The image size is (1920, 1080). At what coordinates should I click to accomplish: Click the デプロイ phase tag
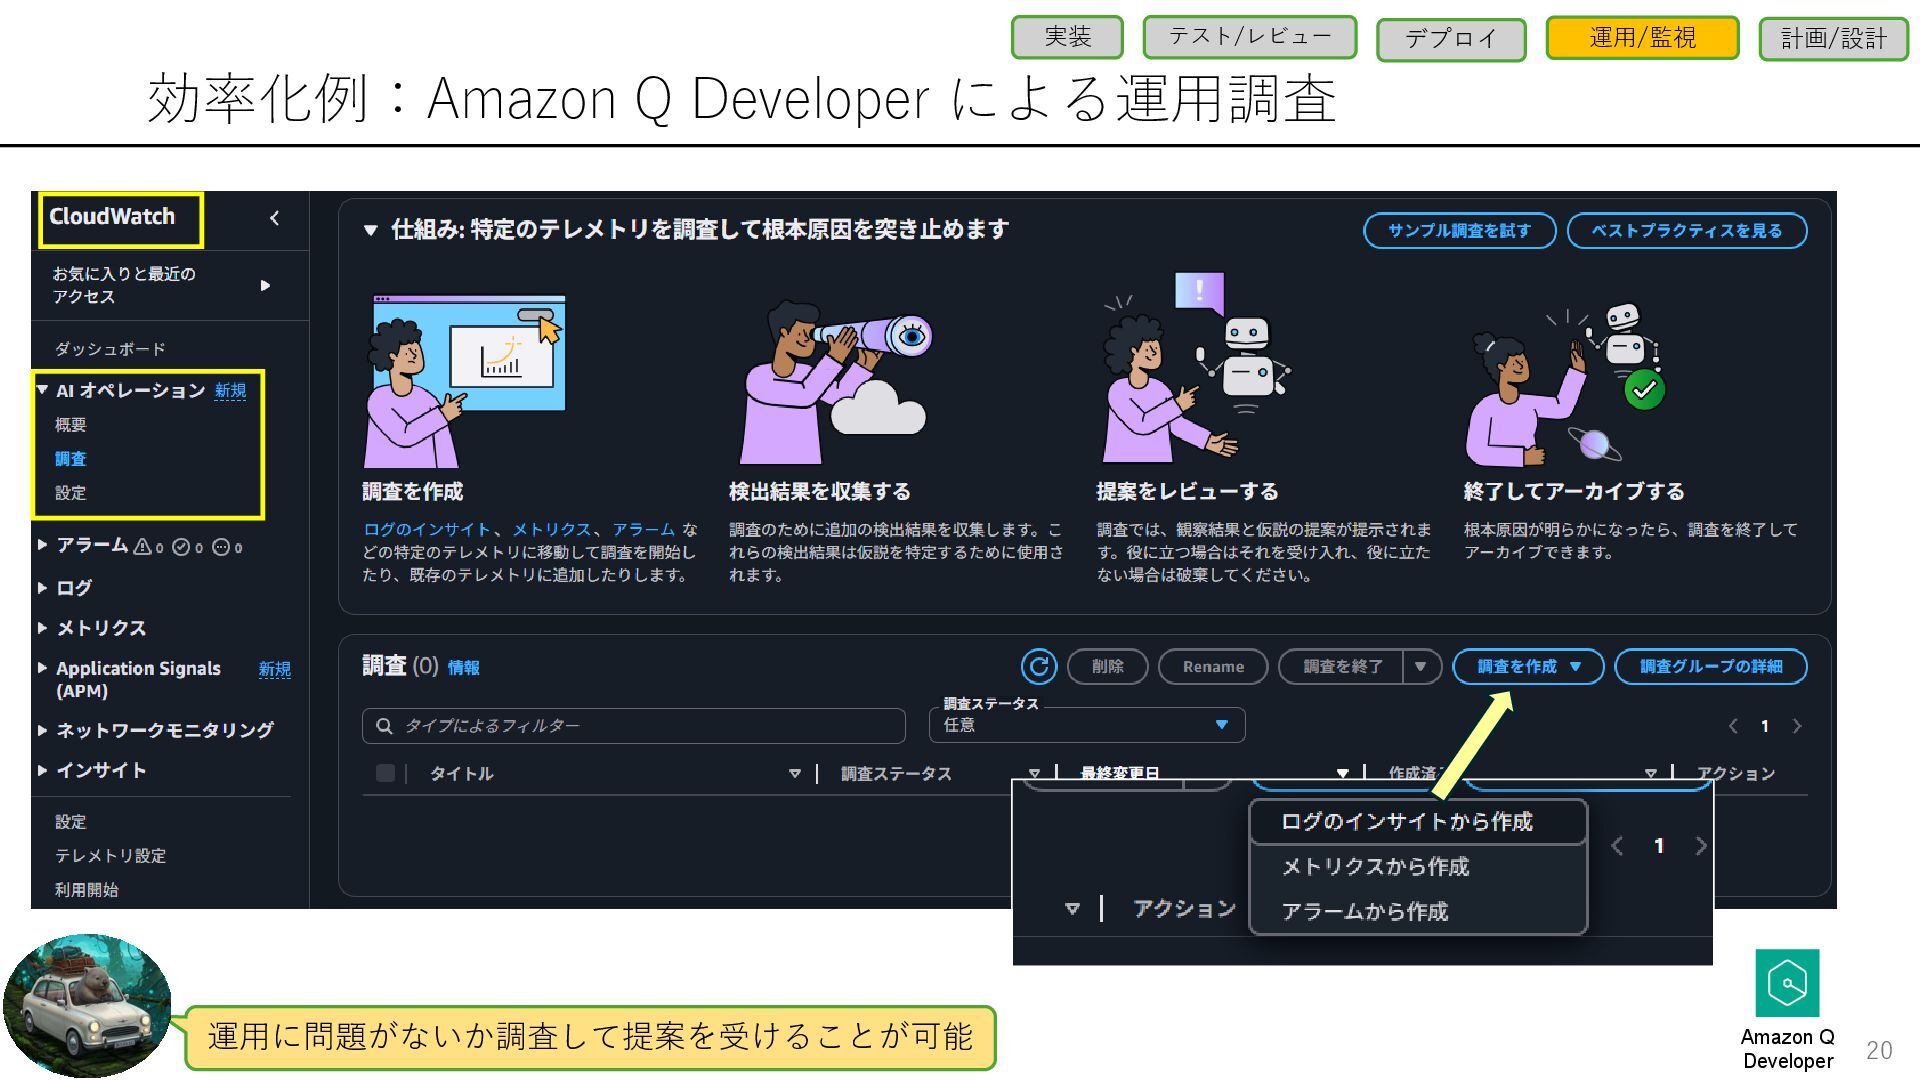[x=1451, y=39]
